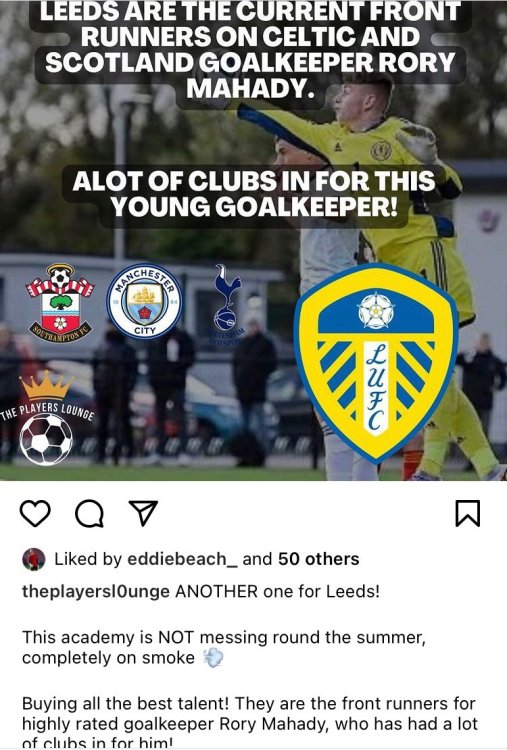507x750 pixels.
Task: Open eddiebeach_ username link
Action: [182, 559]
